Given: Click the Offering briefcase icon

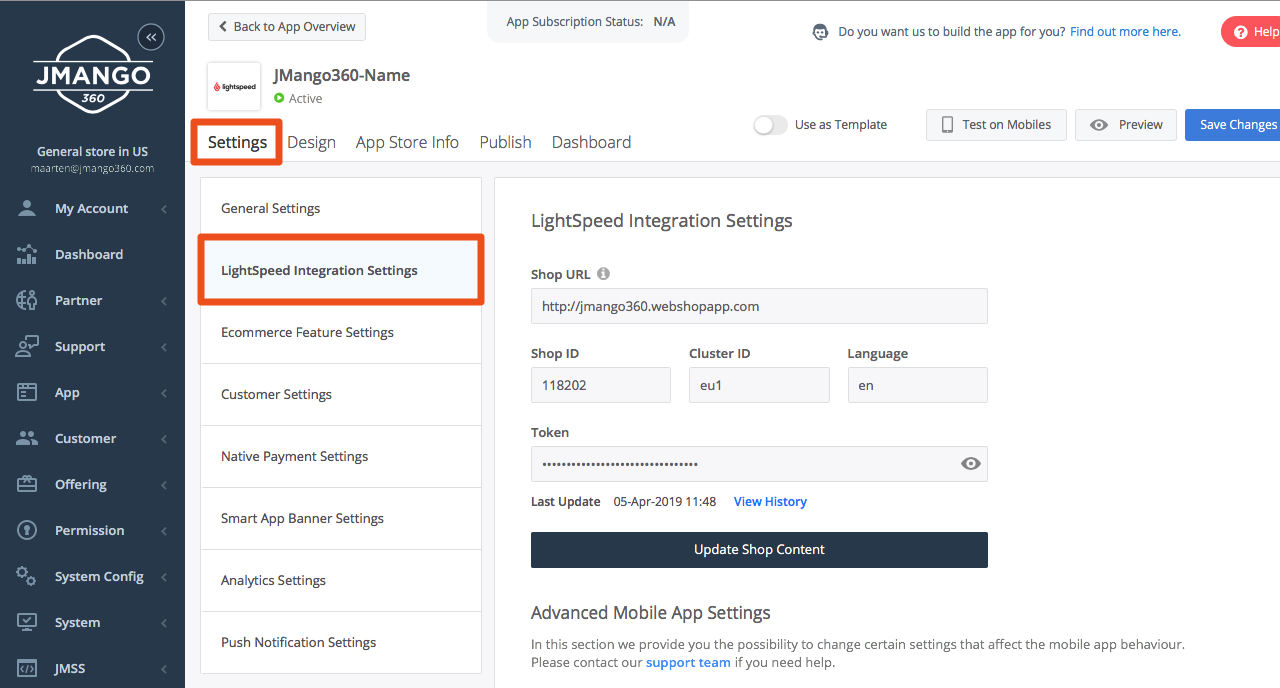Looking at the screenshot, I should (27, 484).
